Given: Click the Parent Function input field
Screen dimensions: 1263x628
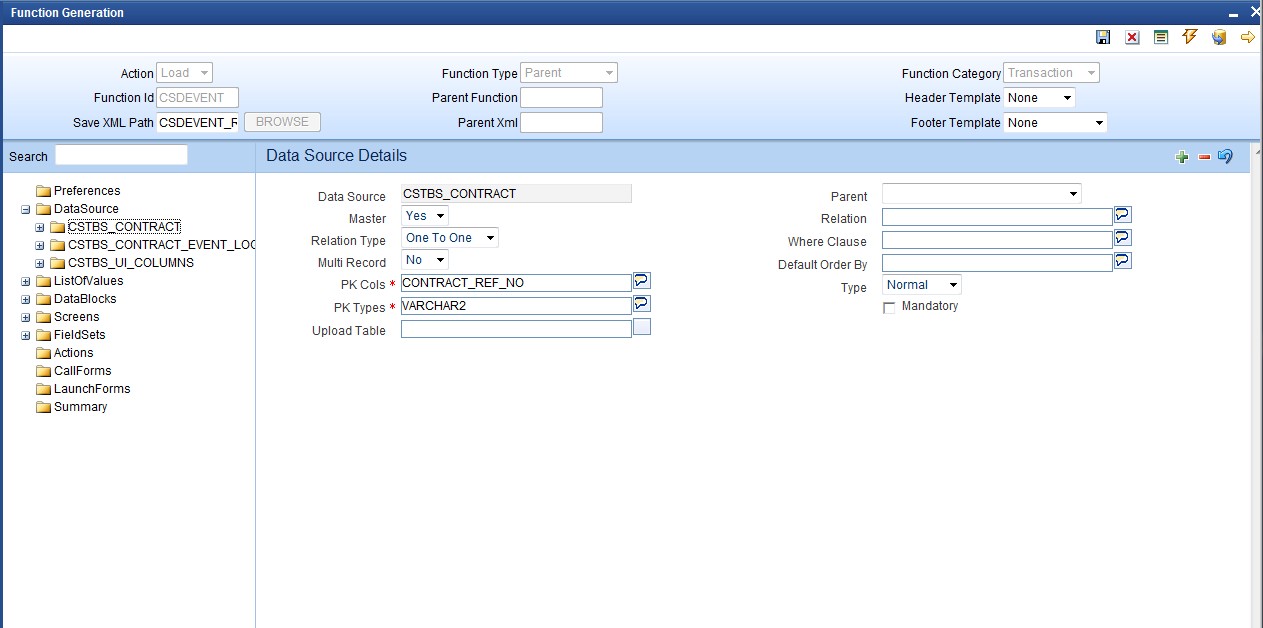Looking at the screenshot, I should (561, 98).
